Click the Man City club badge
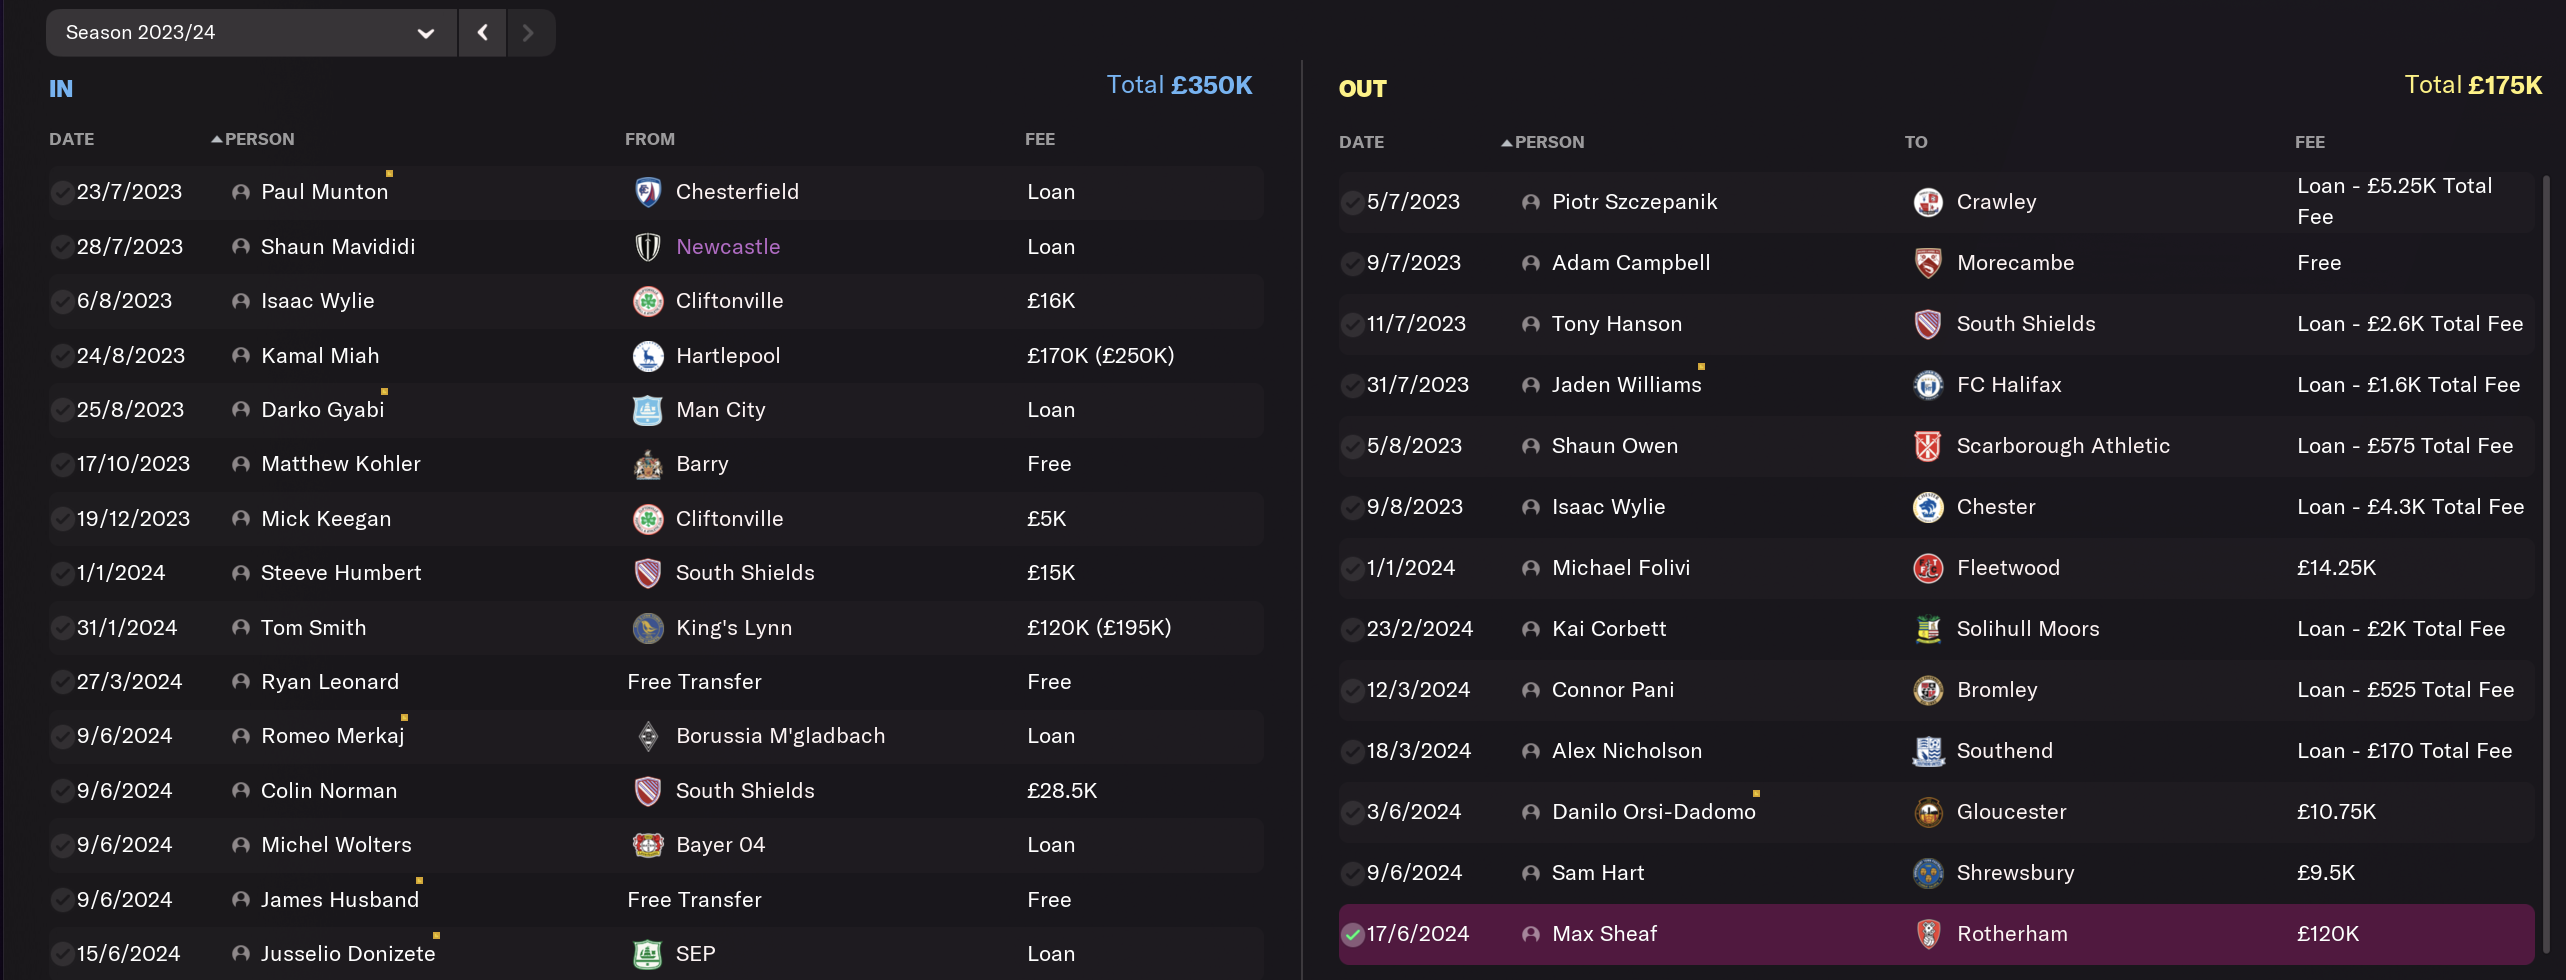This screenshot has width=2566, height=980. pos(648,410)
